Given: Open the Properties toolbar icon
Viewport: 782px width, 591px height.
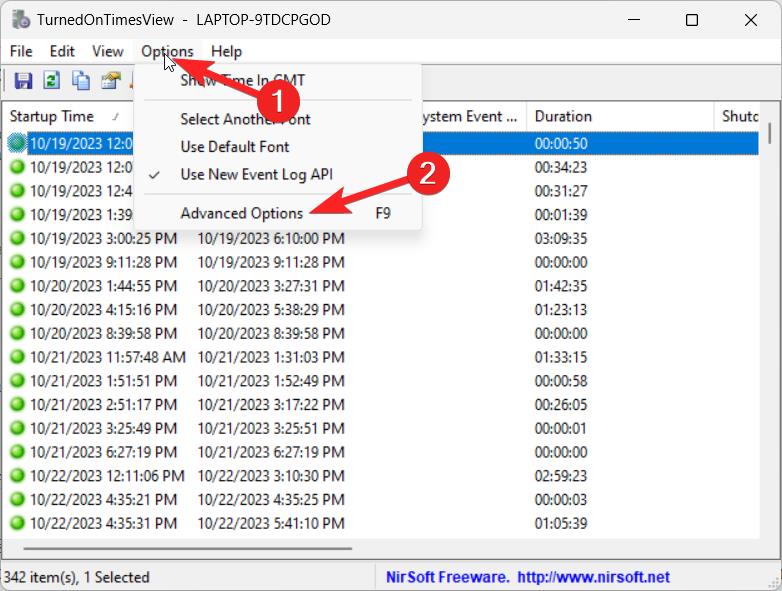Looking at the screenshot, I should (111, 80).
